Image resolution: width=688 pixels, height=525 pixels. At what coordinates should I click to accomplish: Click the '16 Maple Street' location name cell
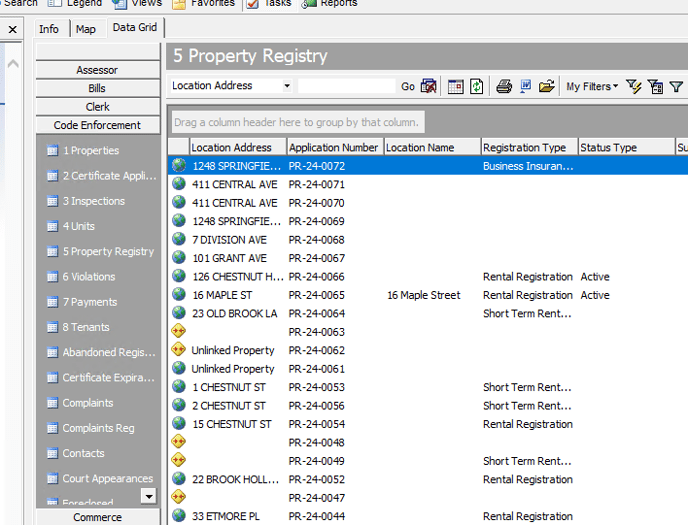(424, 295)
